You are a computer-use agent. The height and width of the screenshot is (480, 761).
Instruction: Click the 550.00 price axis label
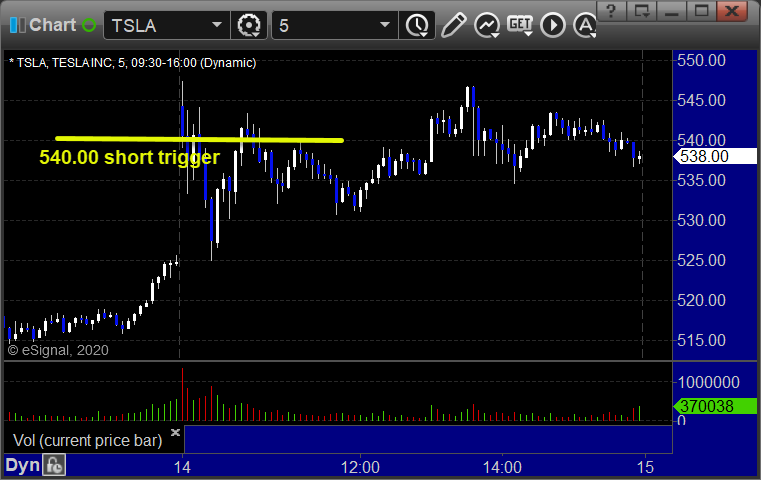701,61
